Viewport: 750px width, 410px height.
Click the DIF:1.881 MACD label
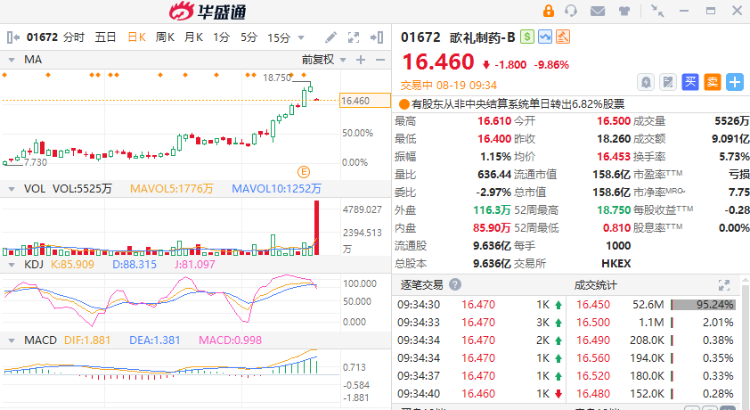pyautogui.click(x=87, y=340)
